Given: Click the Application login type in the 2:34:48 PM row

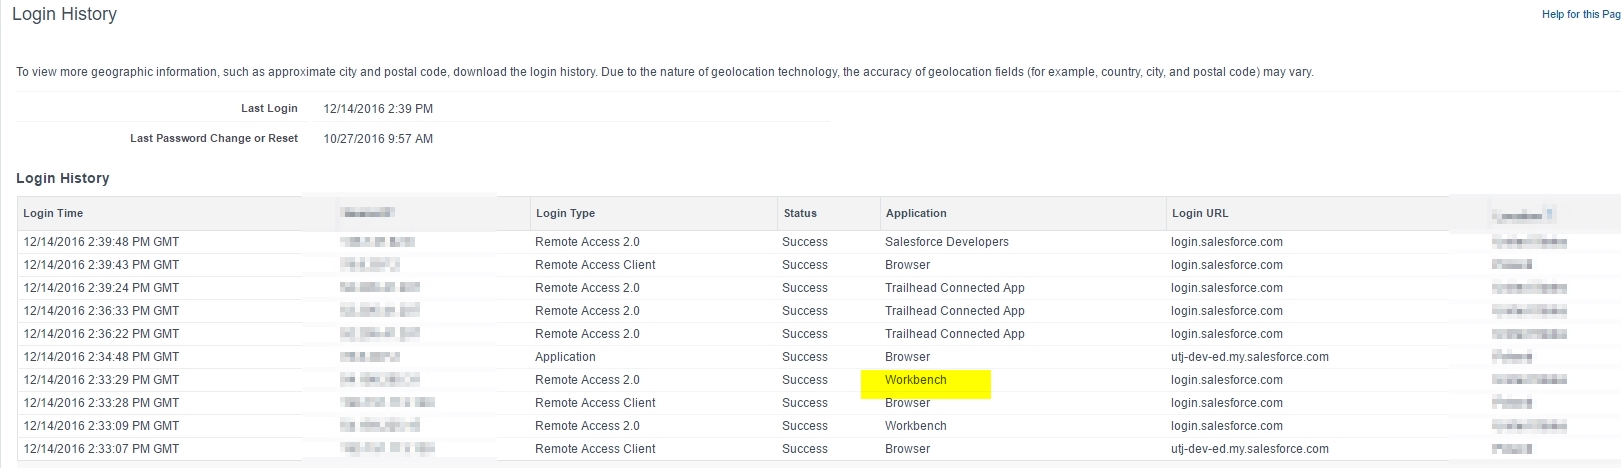Looking at the screenshot, I should point(565,357).
